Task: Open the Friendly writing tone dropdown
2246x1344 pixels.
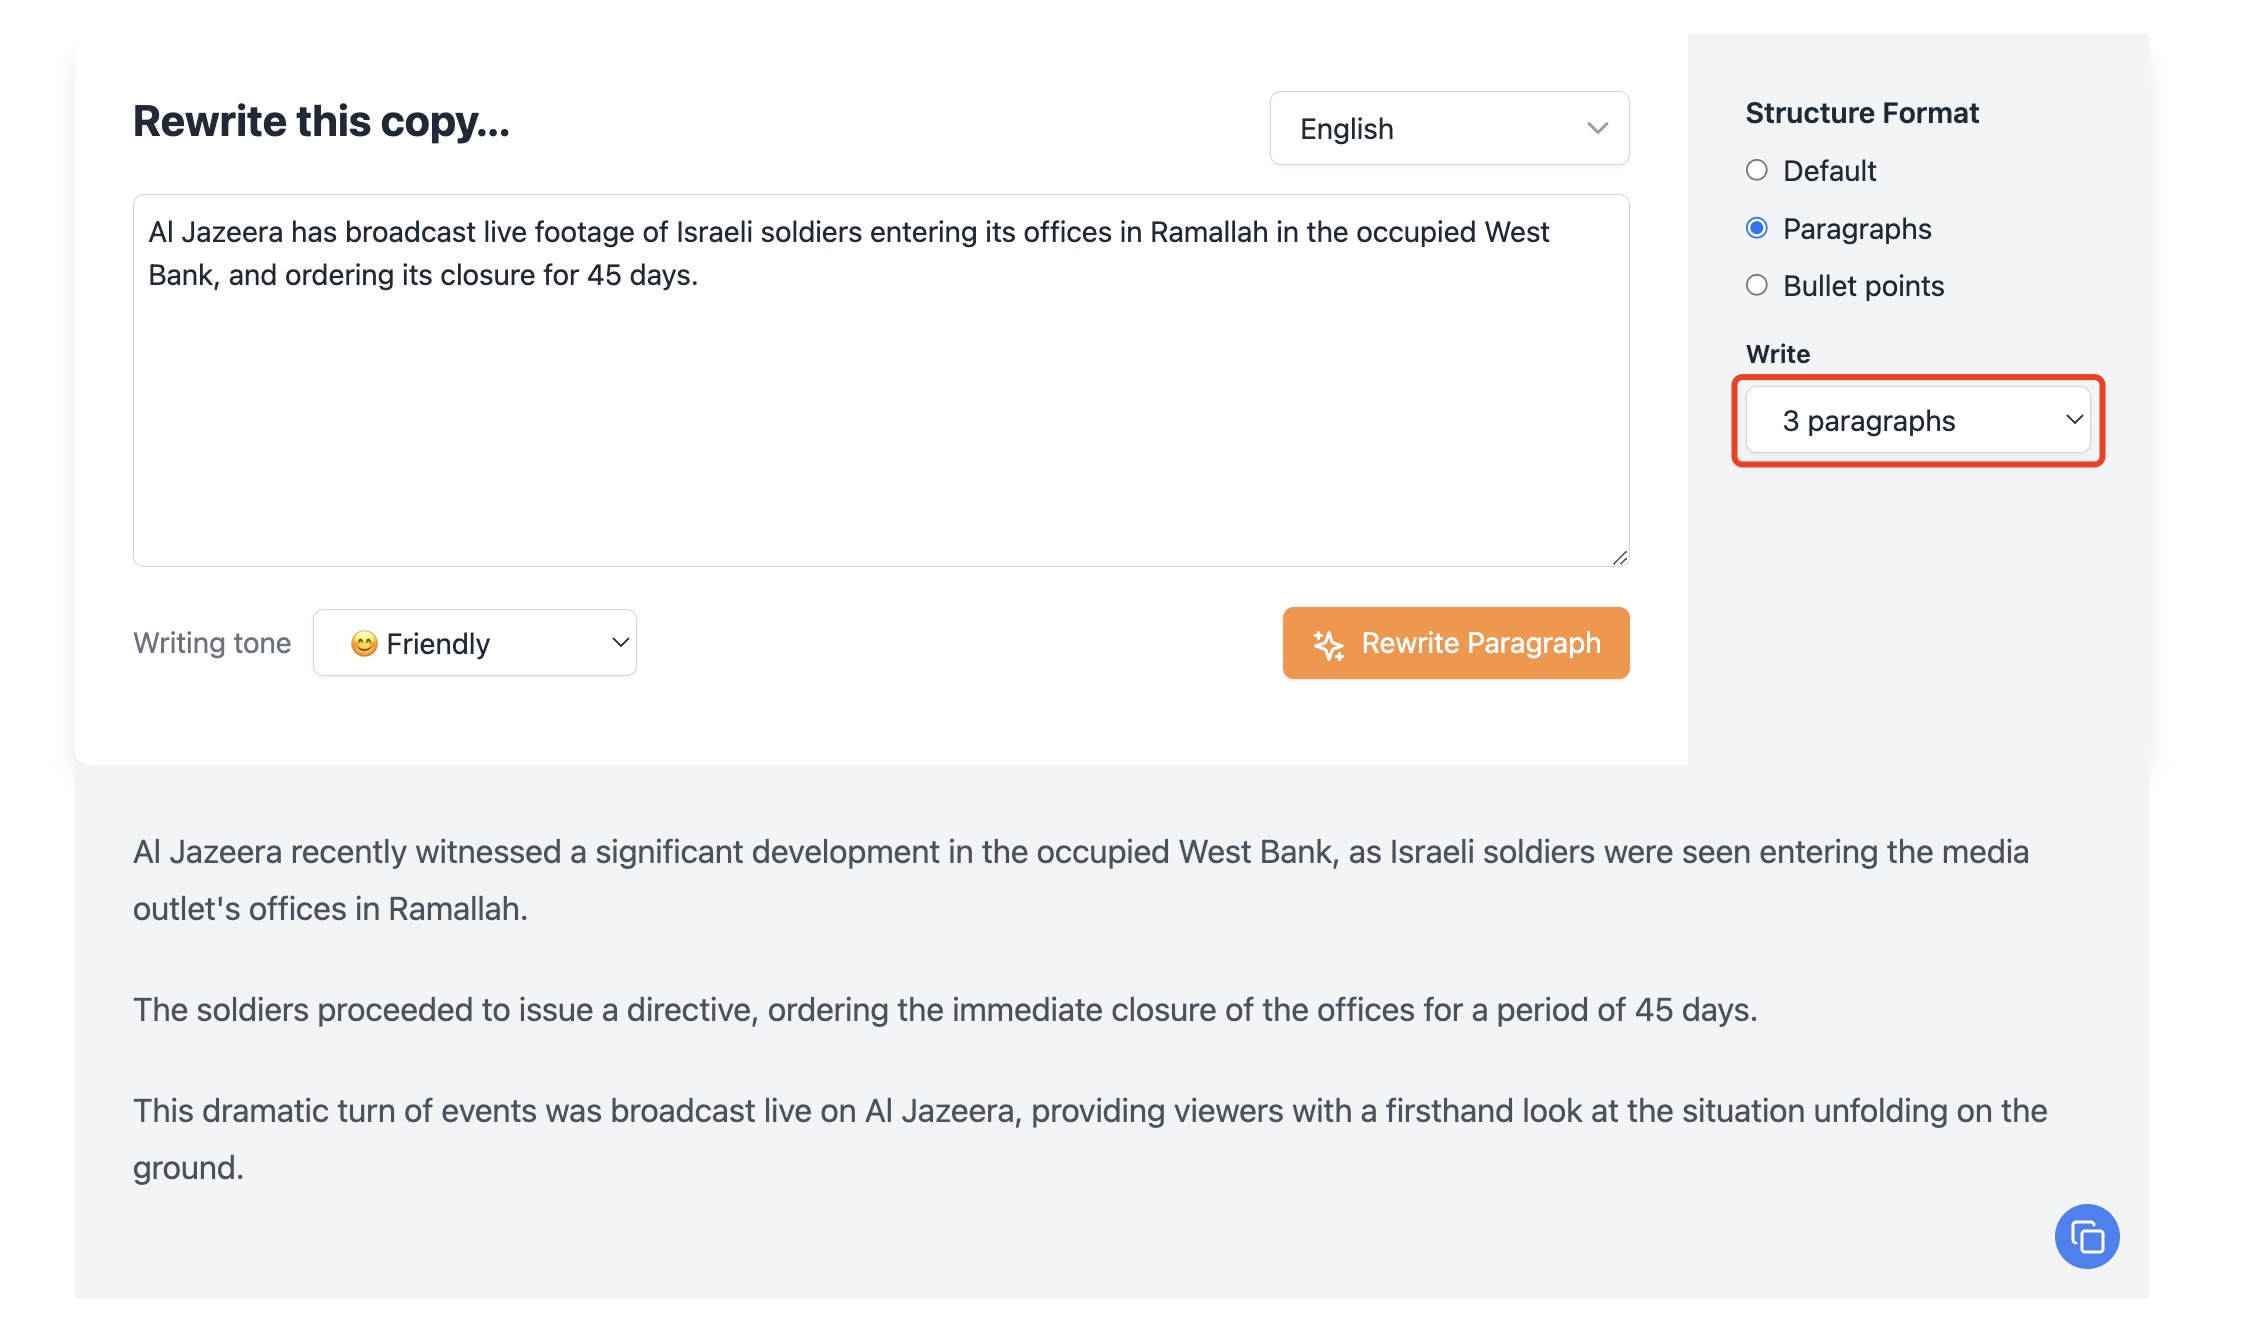Action: coord(474,643)
